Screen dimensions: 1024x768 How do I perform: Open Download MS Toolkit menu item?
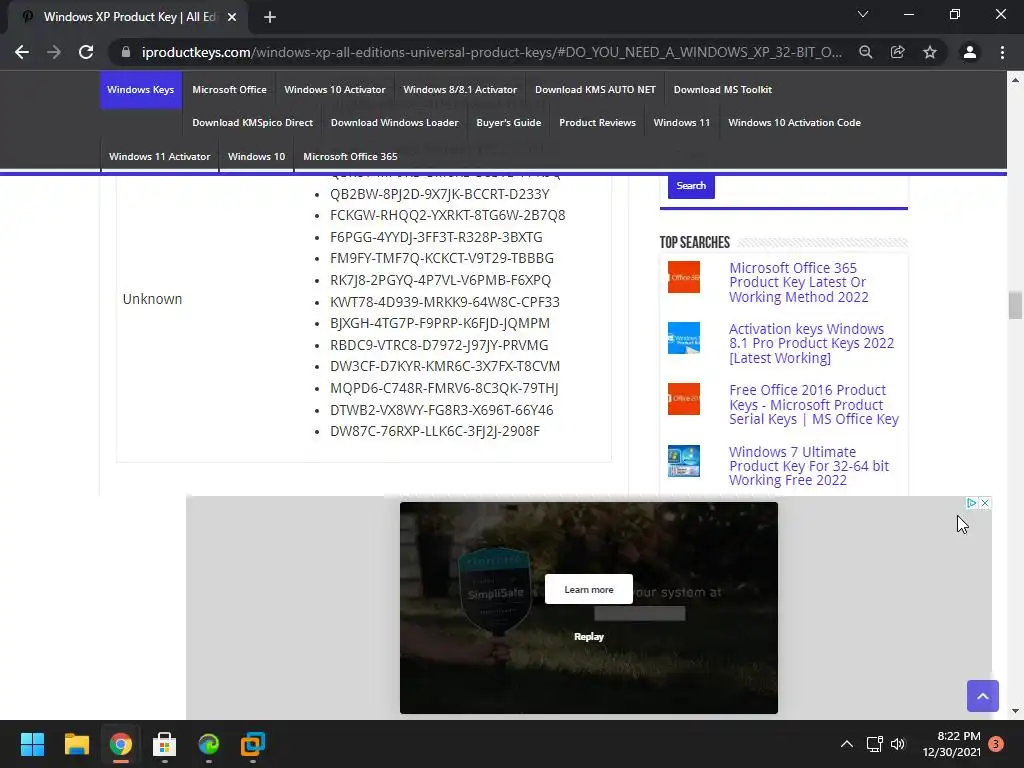(722, 89)
